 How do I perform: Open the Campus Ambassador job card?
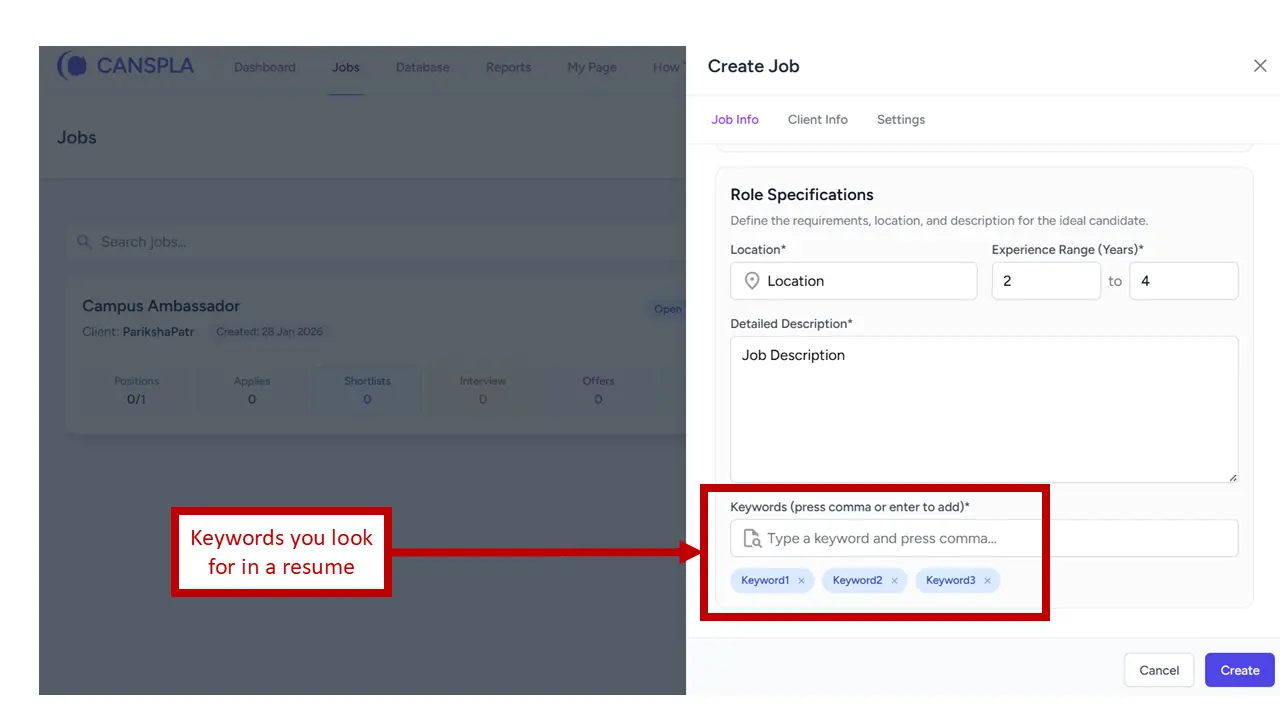pos(161,306)
